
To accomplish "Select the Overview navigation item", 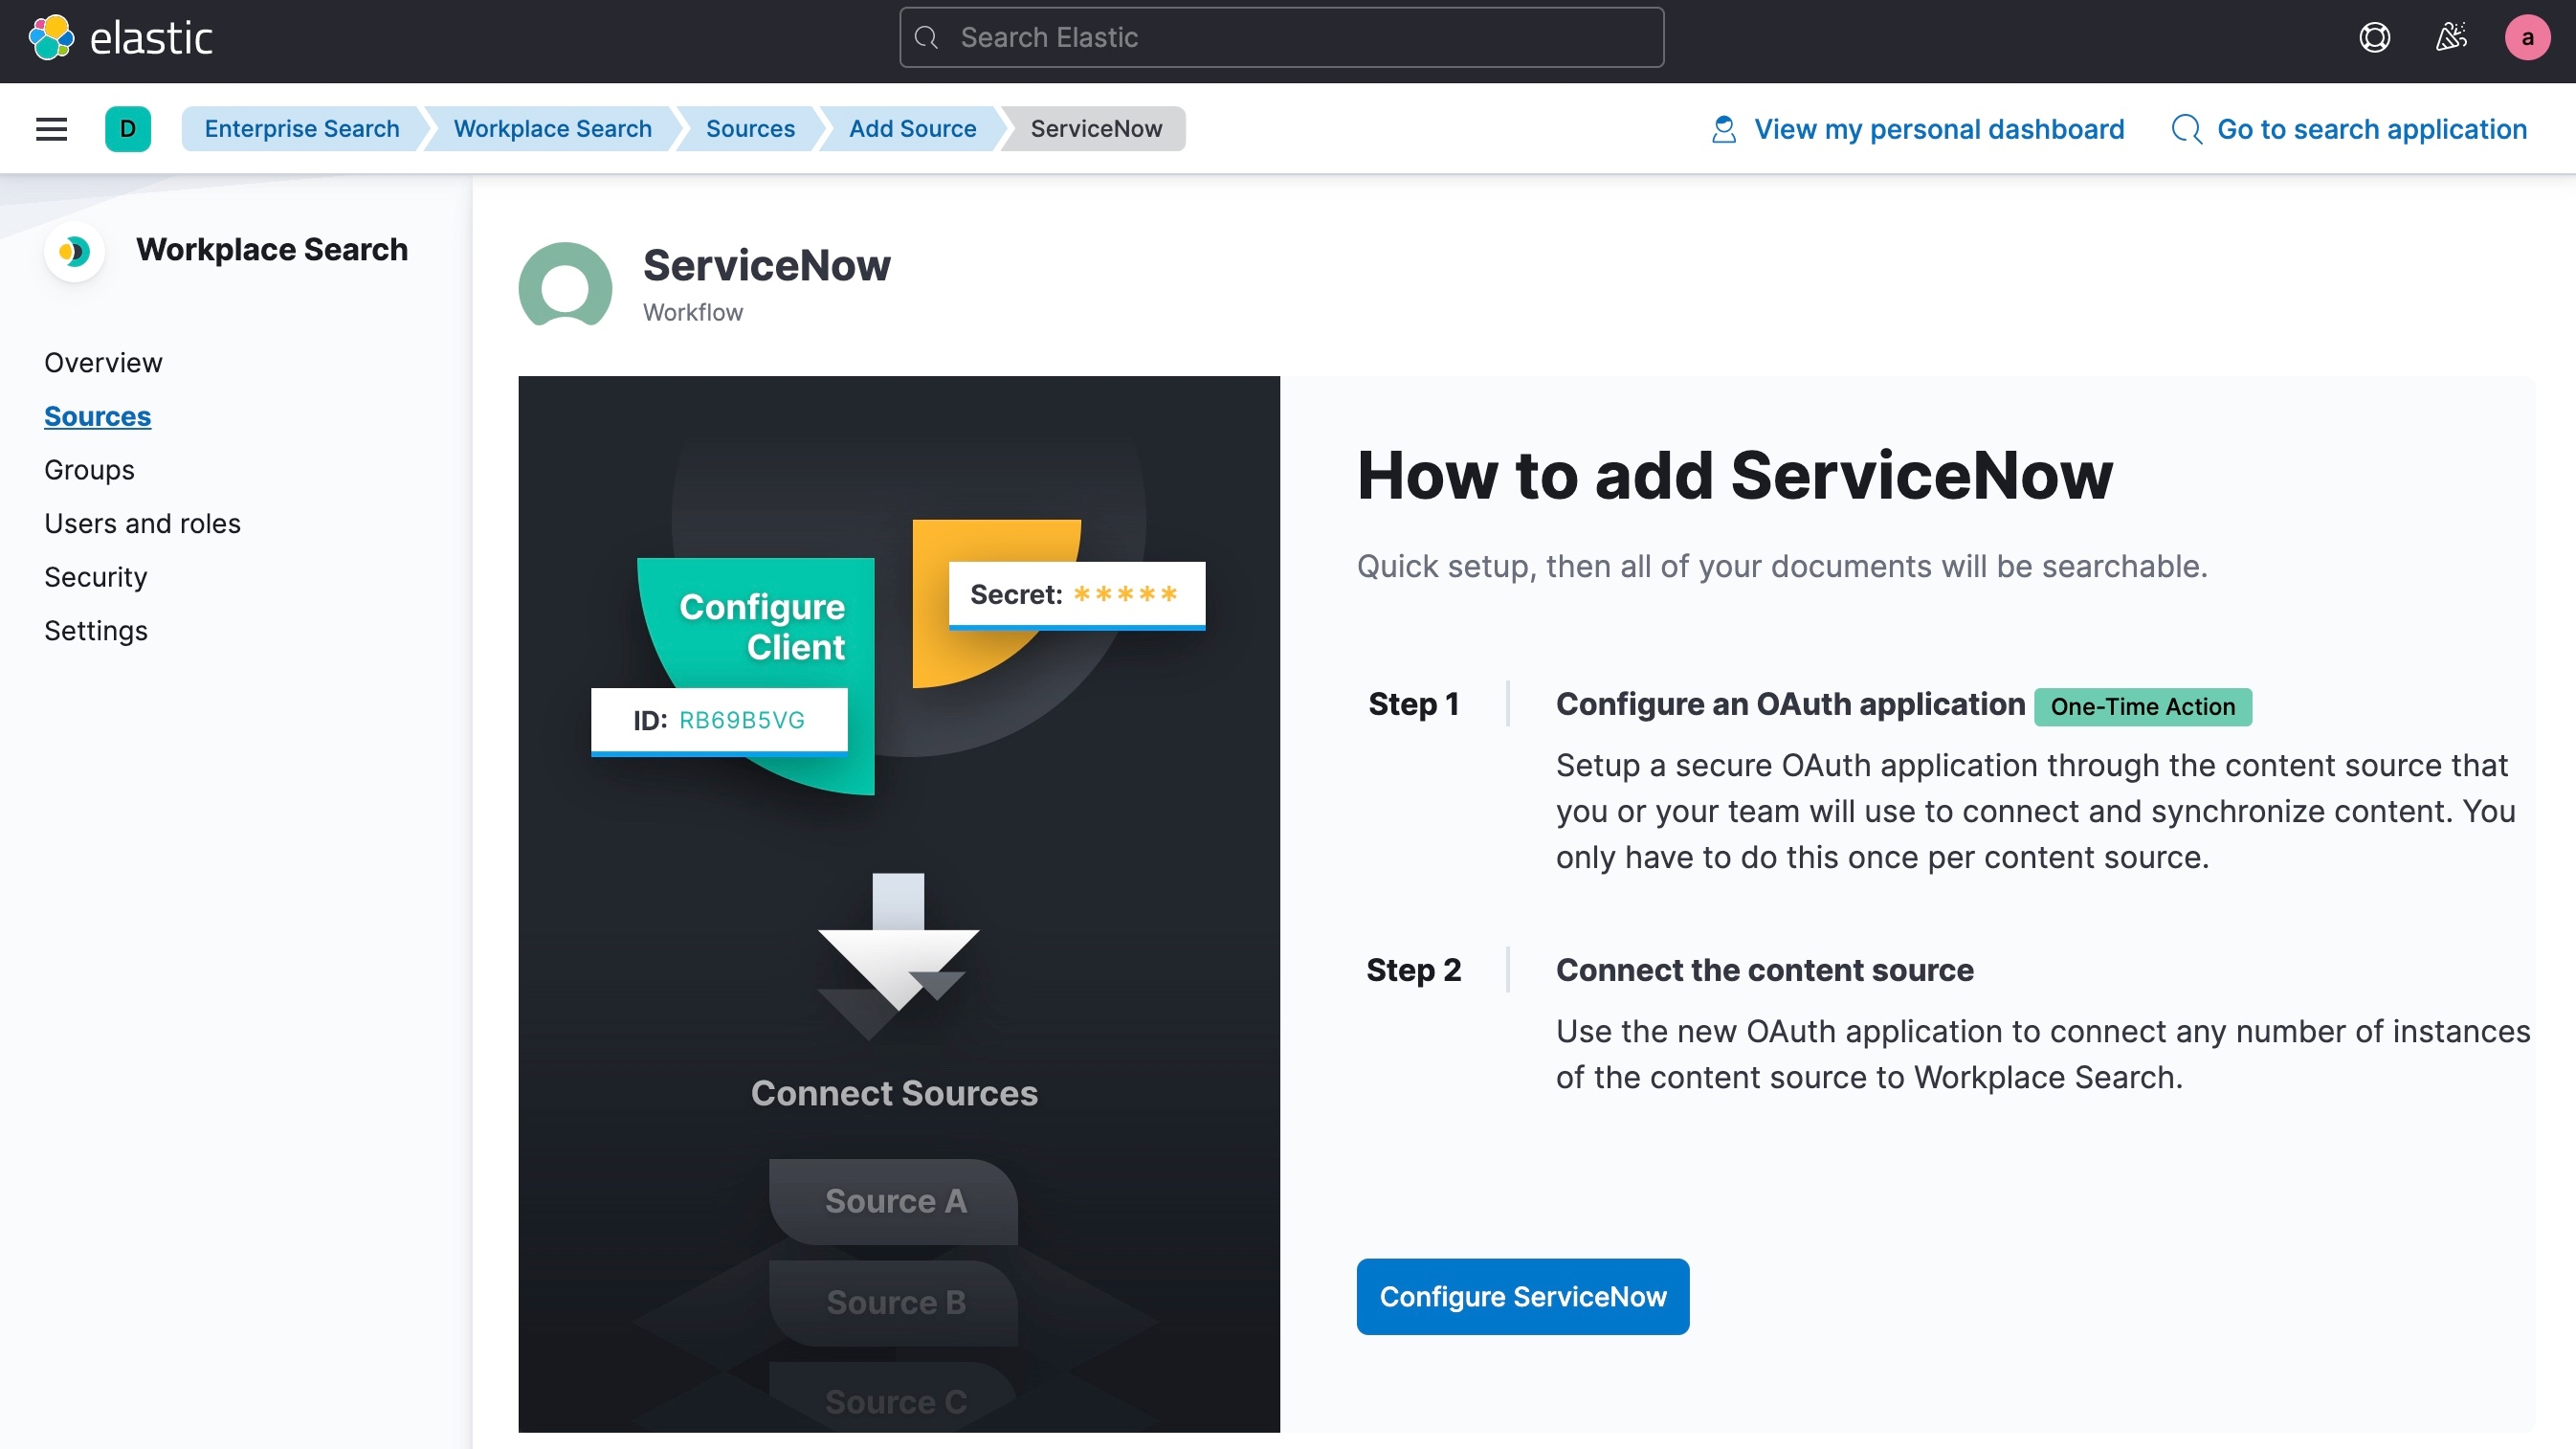I will click(x=102, y=363).
